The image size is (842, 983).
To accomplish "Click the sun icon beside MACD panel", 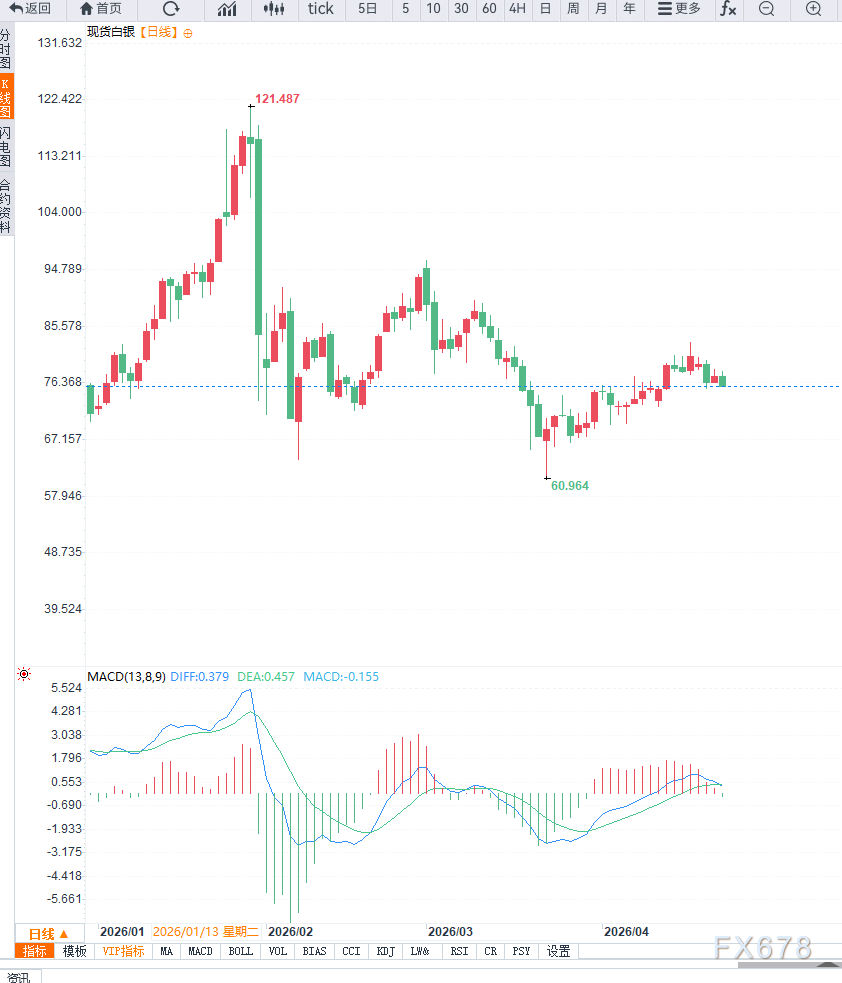I will pos(24,675).
